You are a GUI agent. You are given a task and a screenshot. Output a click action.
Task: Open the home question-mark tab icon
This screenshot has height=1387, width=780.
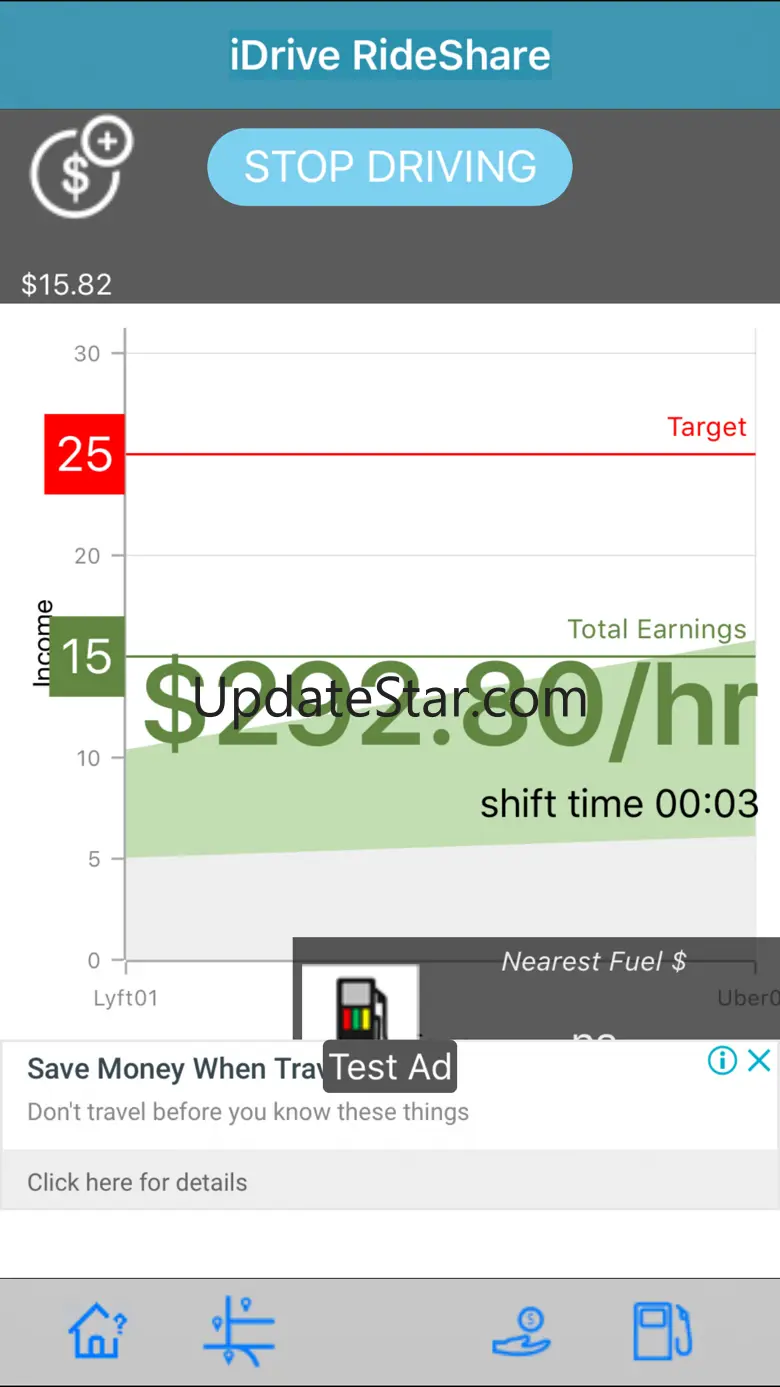[97, 1331]
